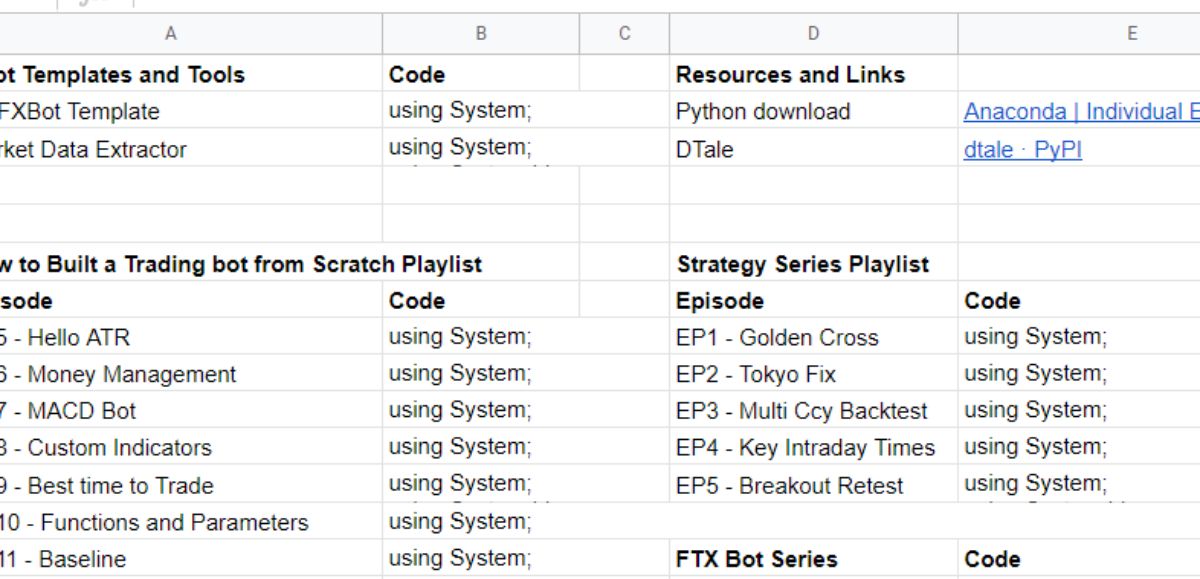The width and height of the screenshot is (1200, 579).
Task: Click the FXBot Template cell
Action: coord(80,111)
